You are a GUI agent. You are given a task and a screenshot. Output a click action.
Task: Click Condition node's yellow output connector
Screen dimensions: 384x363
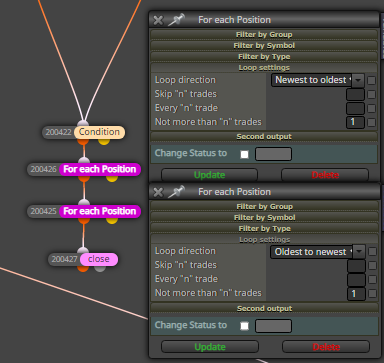104,141
